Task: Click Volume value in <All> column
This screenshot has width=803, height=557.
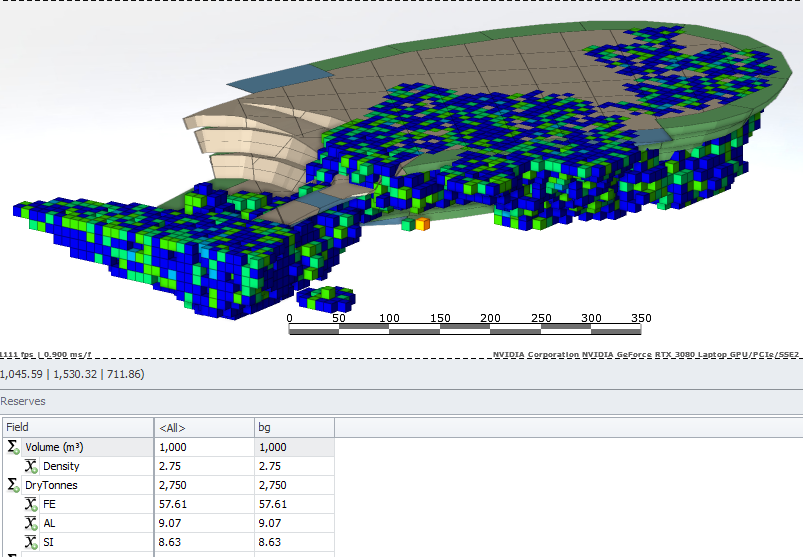Action: tap(204, 447)
